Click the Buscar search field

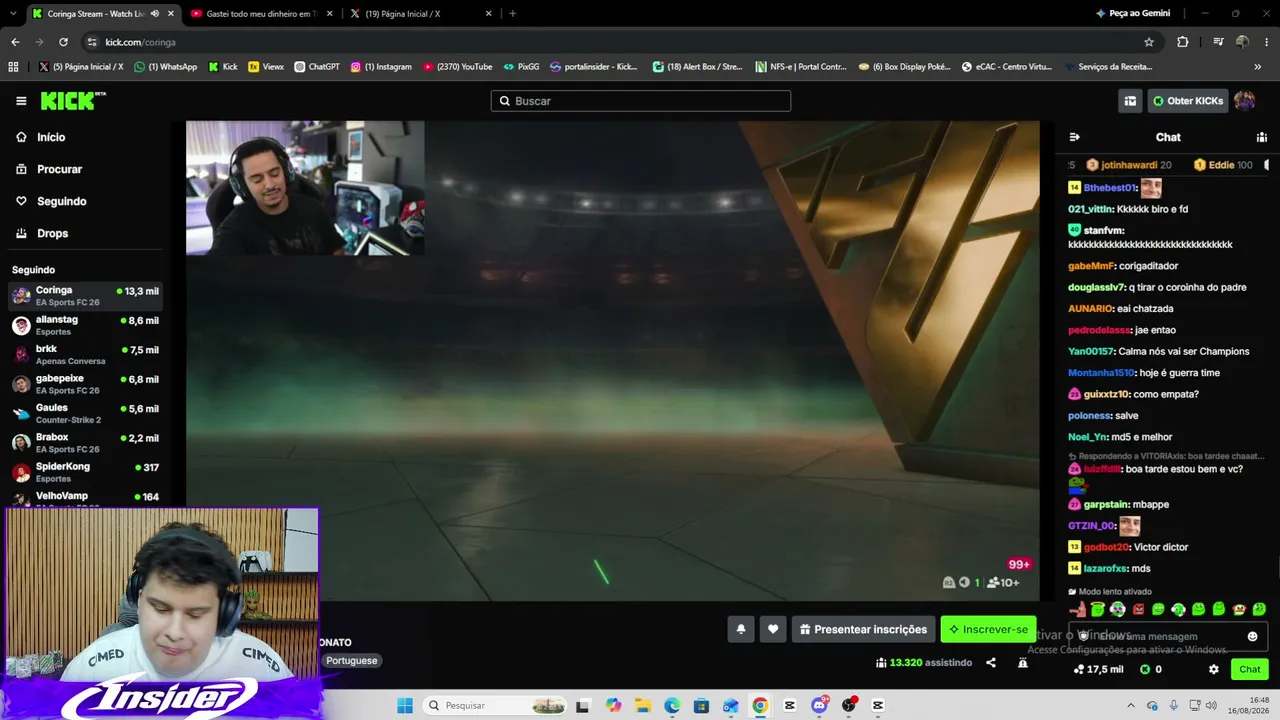pos(641,101)
